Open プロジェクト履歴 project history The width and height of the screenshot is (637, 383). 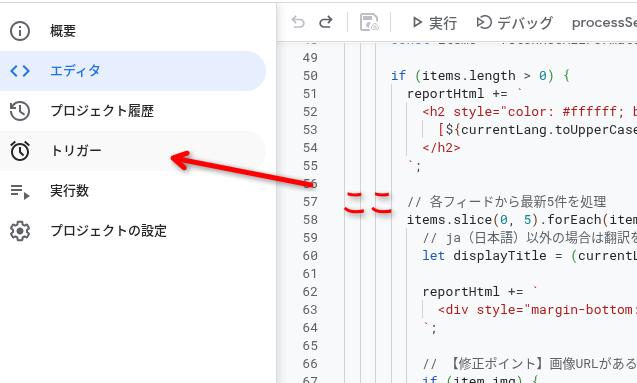click(132, 110)
